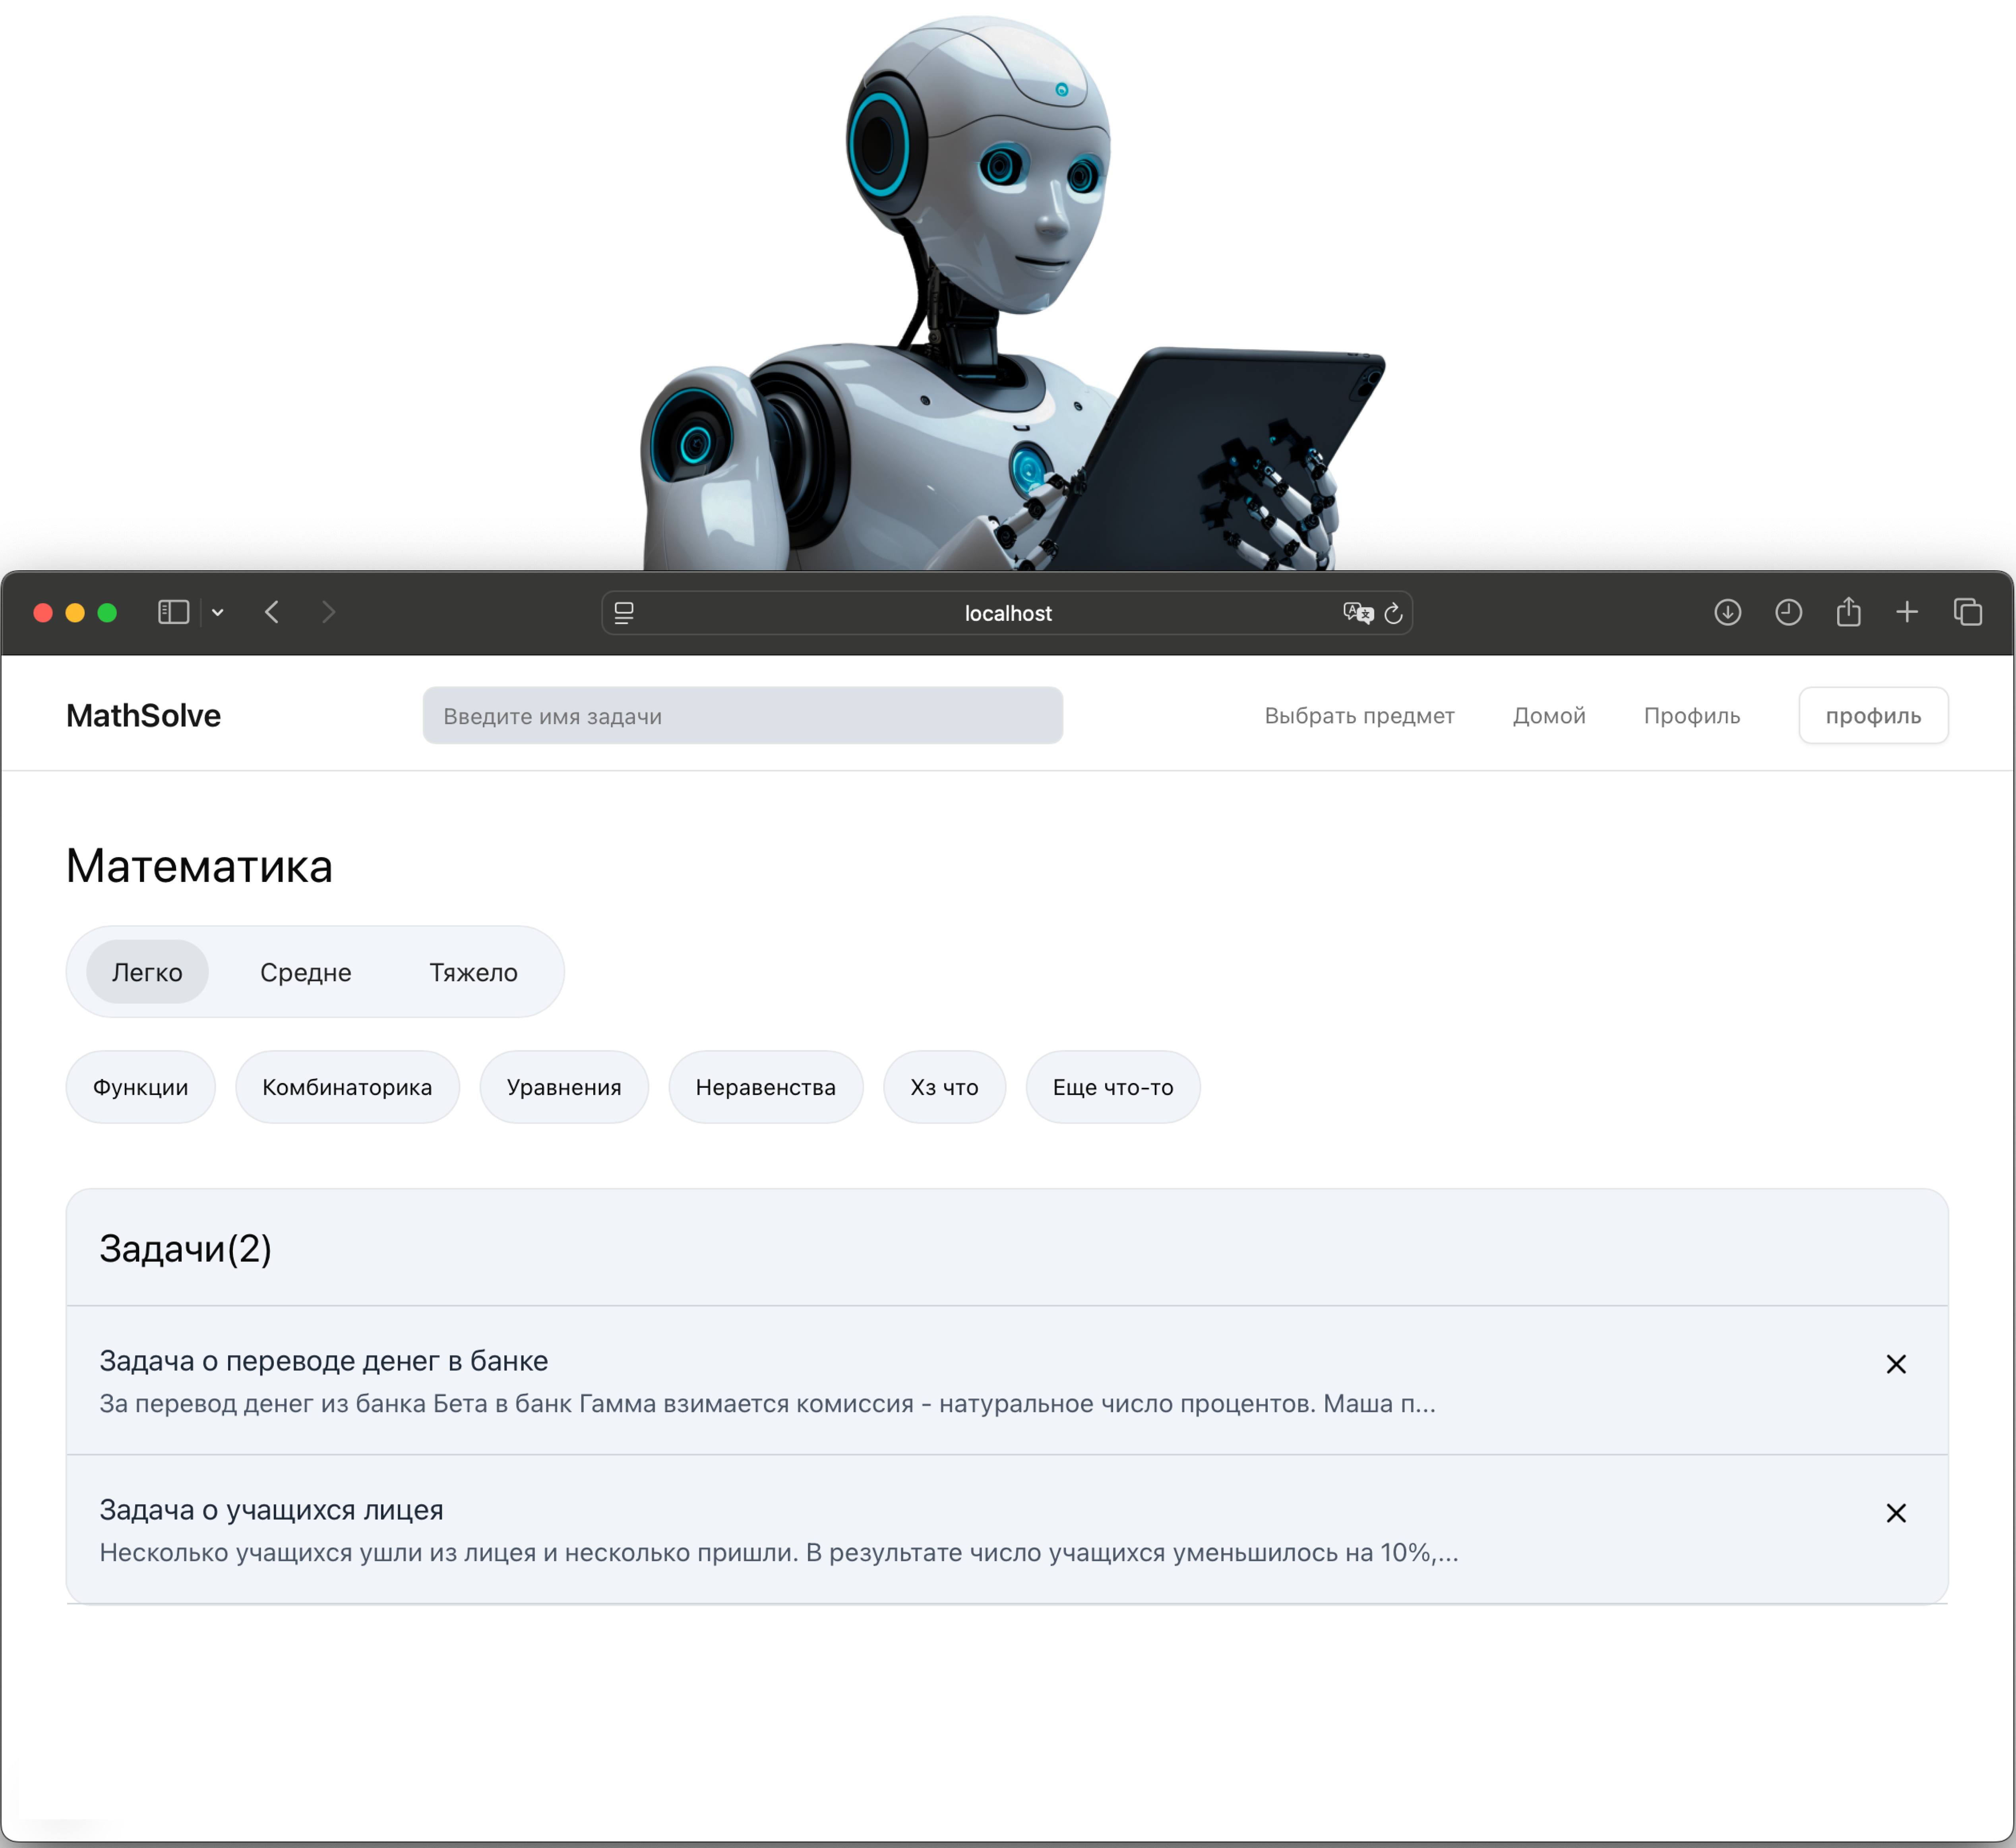Click the page reload icon
Viewport: 2016px width, 1848px height.
click(1393, 613)
